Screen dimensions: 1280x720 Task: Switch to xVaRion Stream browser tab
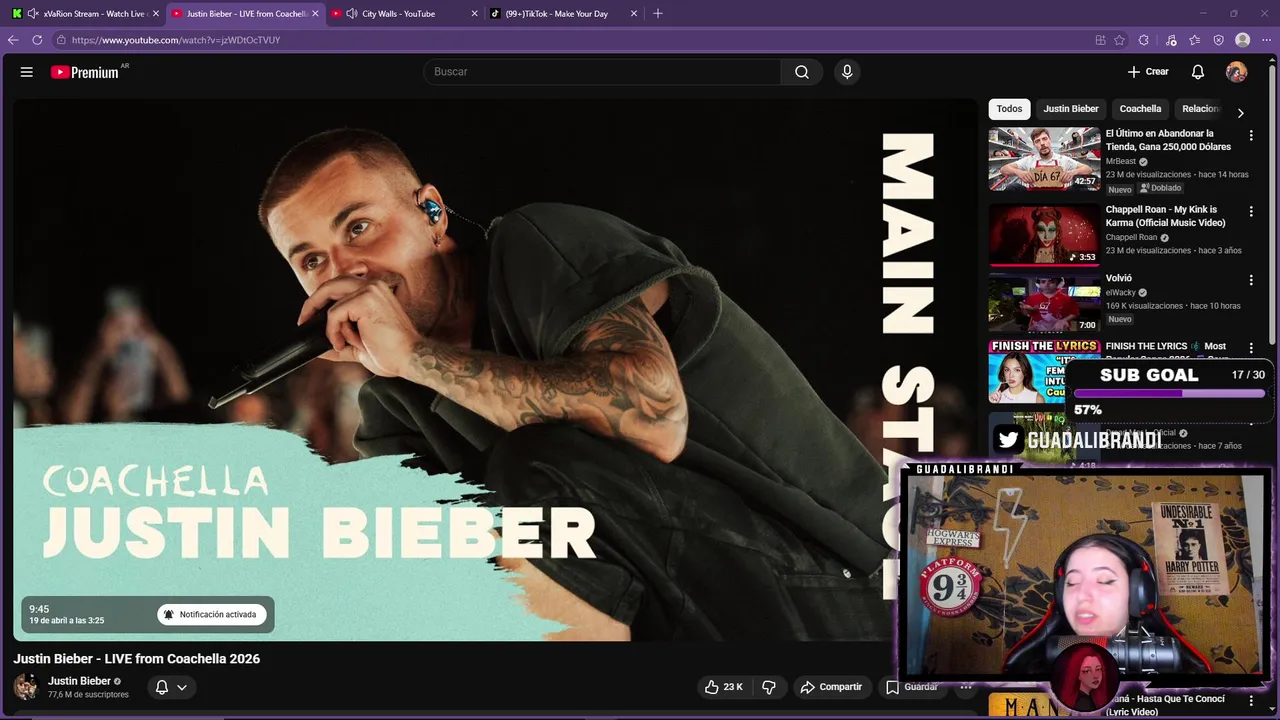click(x=85, y=14)
